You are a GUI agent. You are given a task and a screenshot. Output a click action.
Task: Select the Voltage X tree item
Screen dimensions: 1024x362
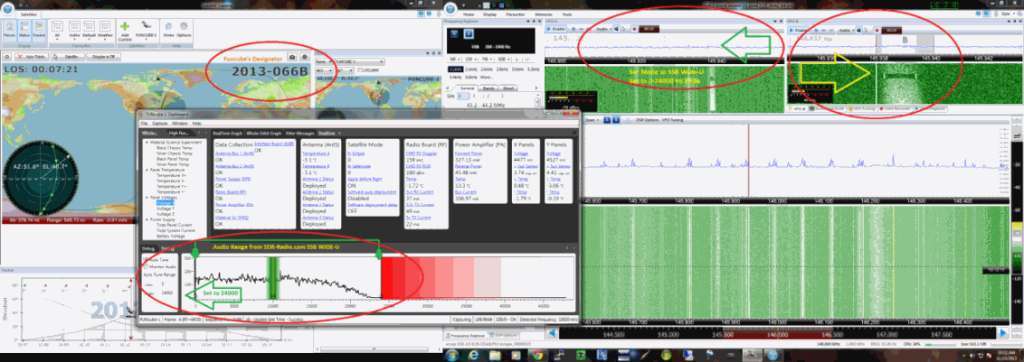165,203
